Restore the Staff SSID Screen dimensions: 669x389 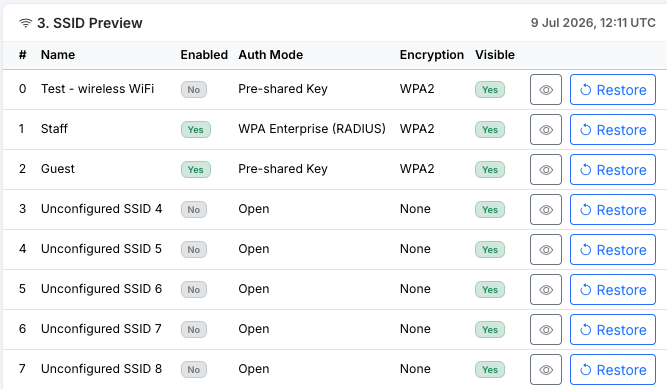click(x=613, y=130)
